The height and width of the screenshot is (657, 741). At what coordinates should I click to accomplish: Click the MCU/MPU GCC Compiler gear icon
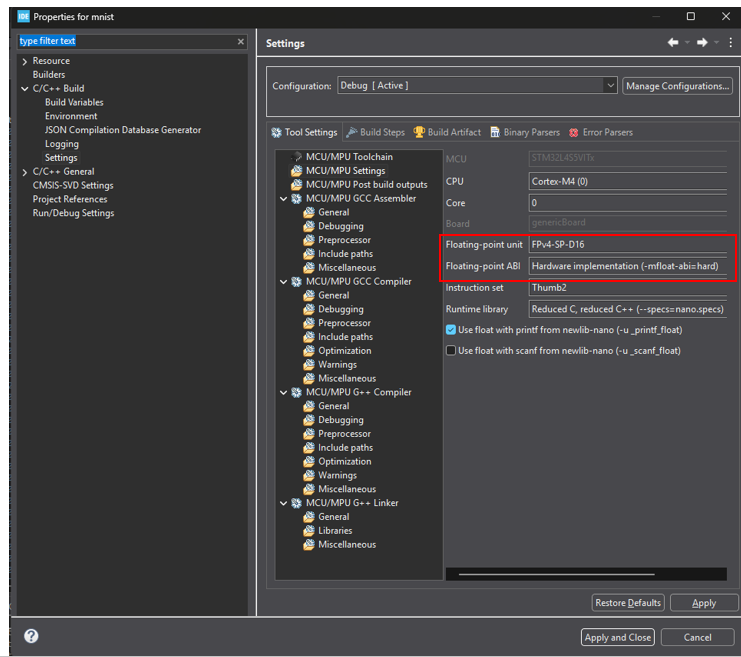[x=296, y=281]
